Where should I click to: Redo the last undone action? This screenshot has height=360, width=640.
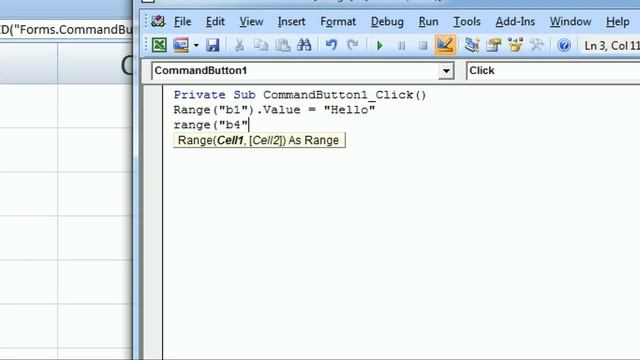click(353, 45)
